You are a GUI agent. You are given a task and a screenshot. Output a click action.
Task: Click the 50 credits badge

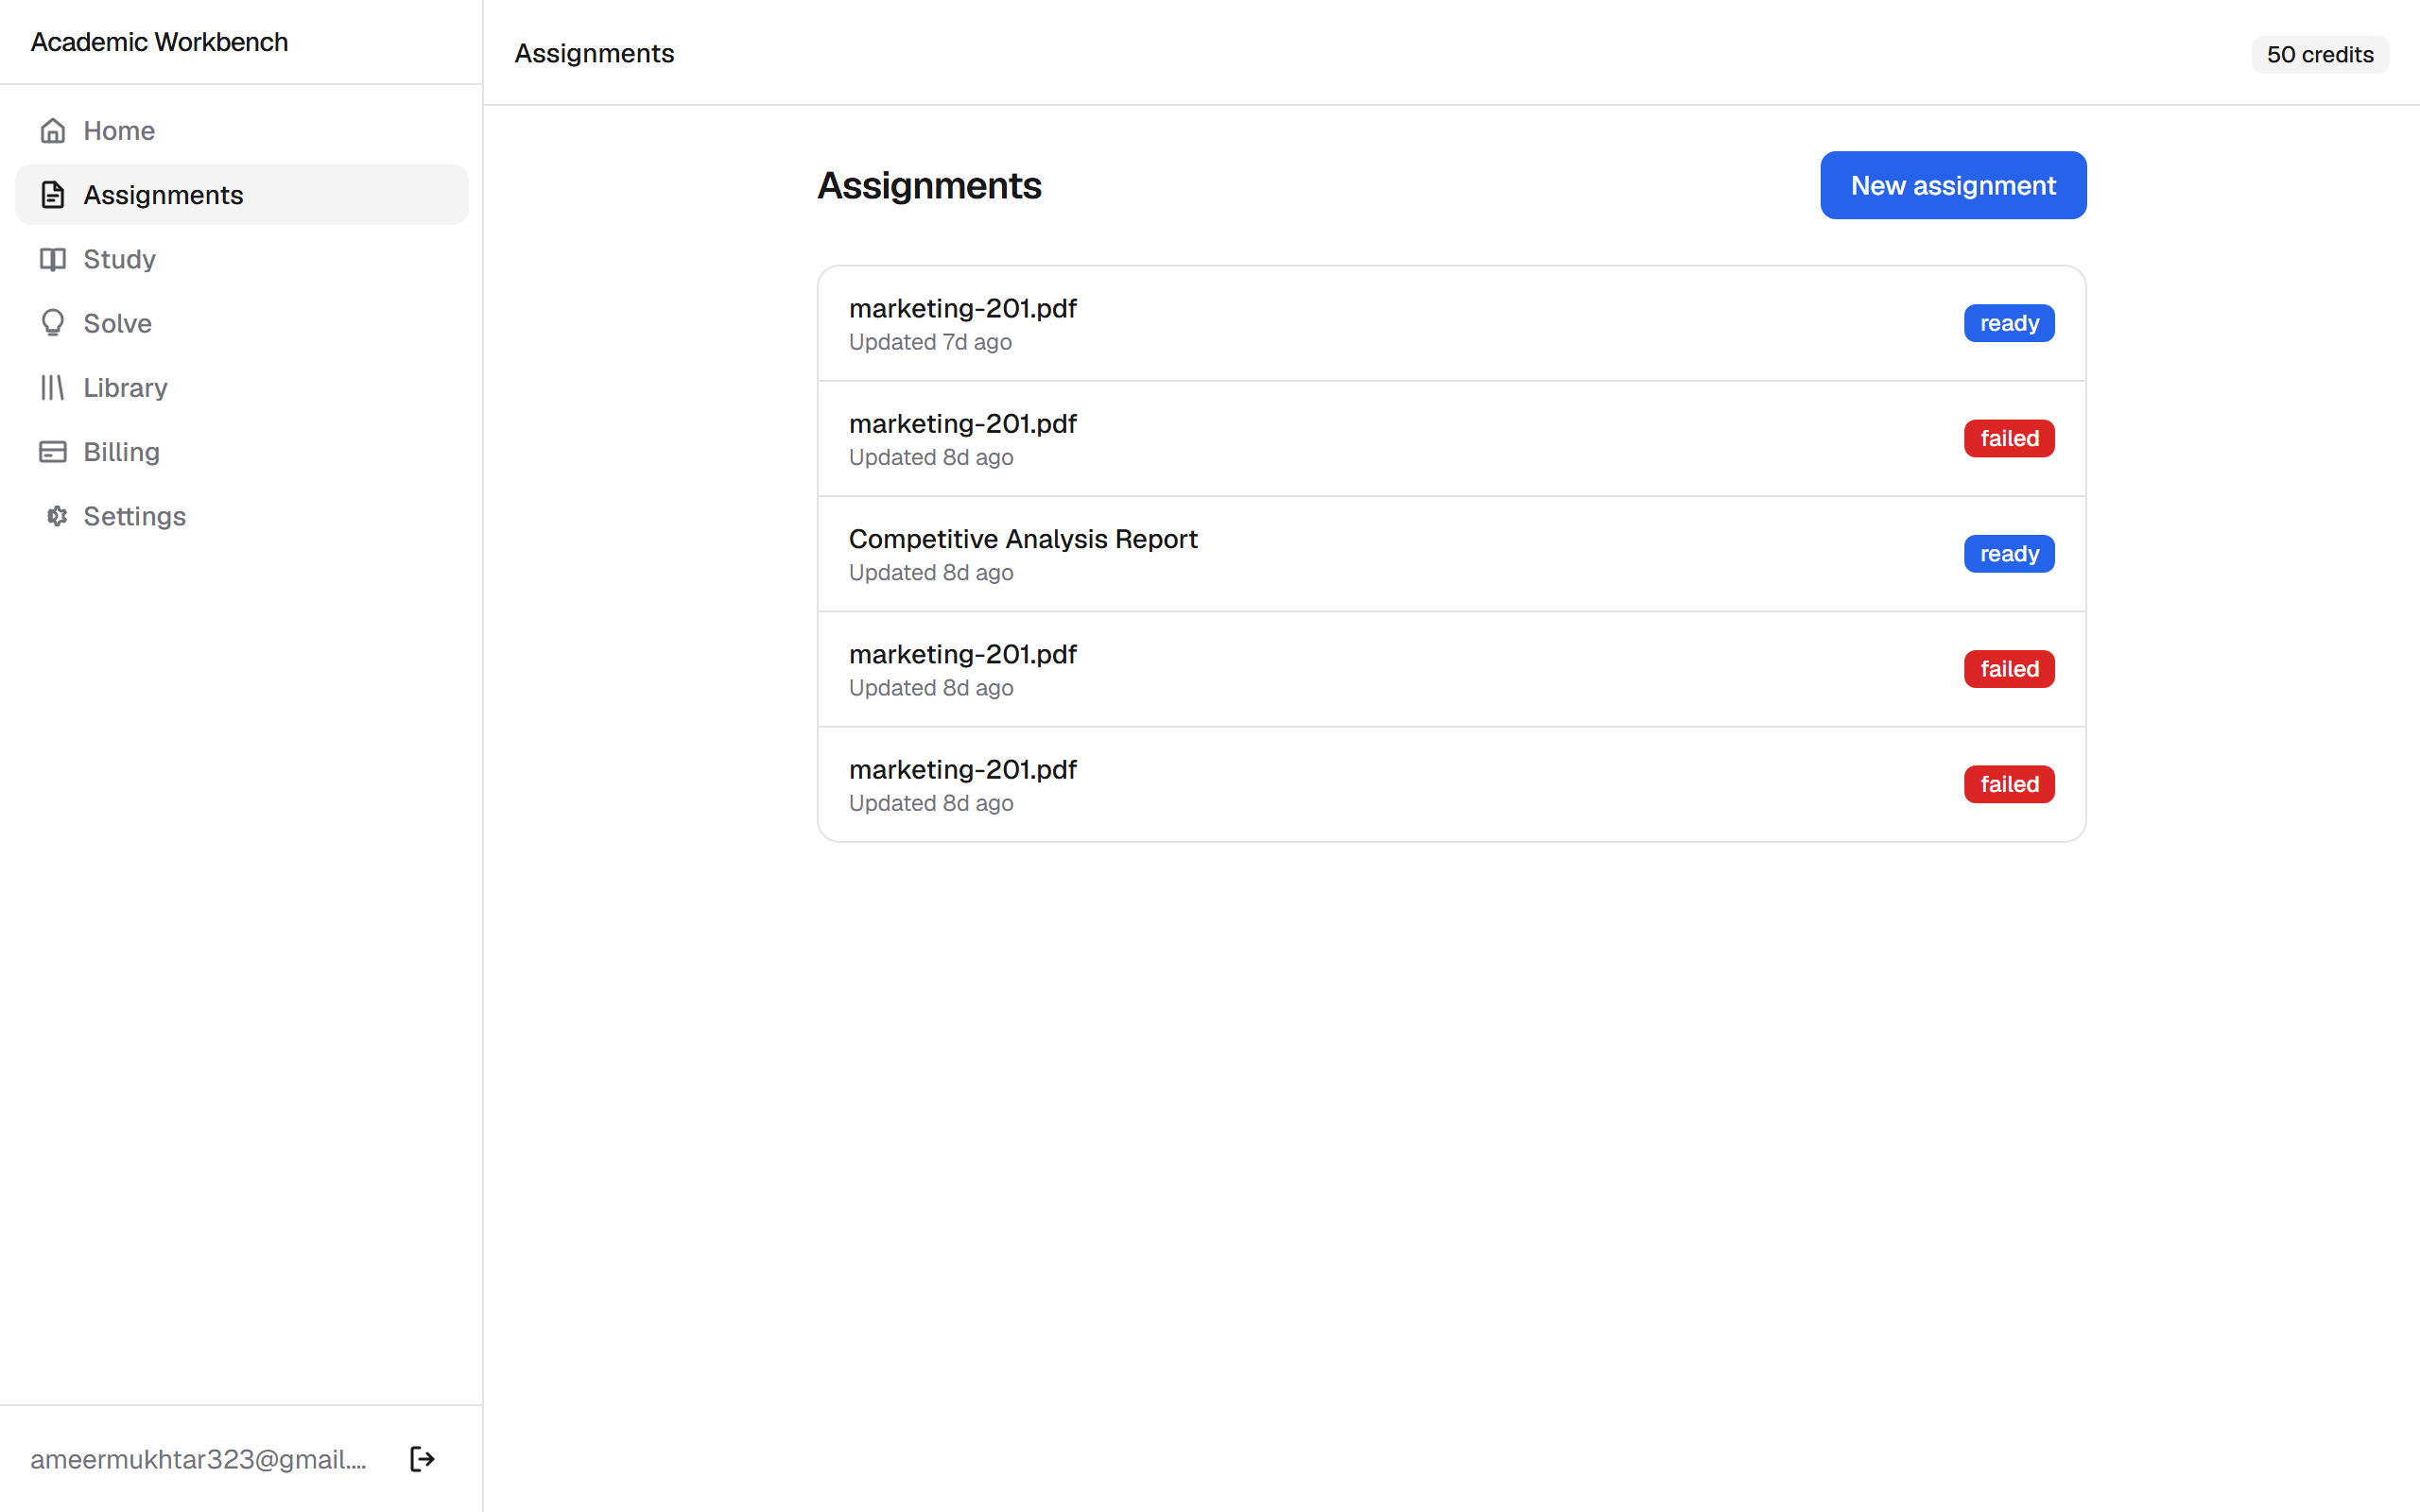[x=2320, y=54]
